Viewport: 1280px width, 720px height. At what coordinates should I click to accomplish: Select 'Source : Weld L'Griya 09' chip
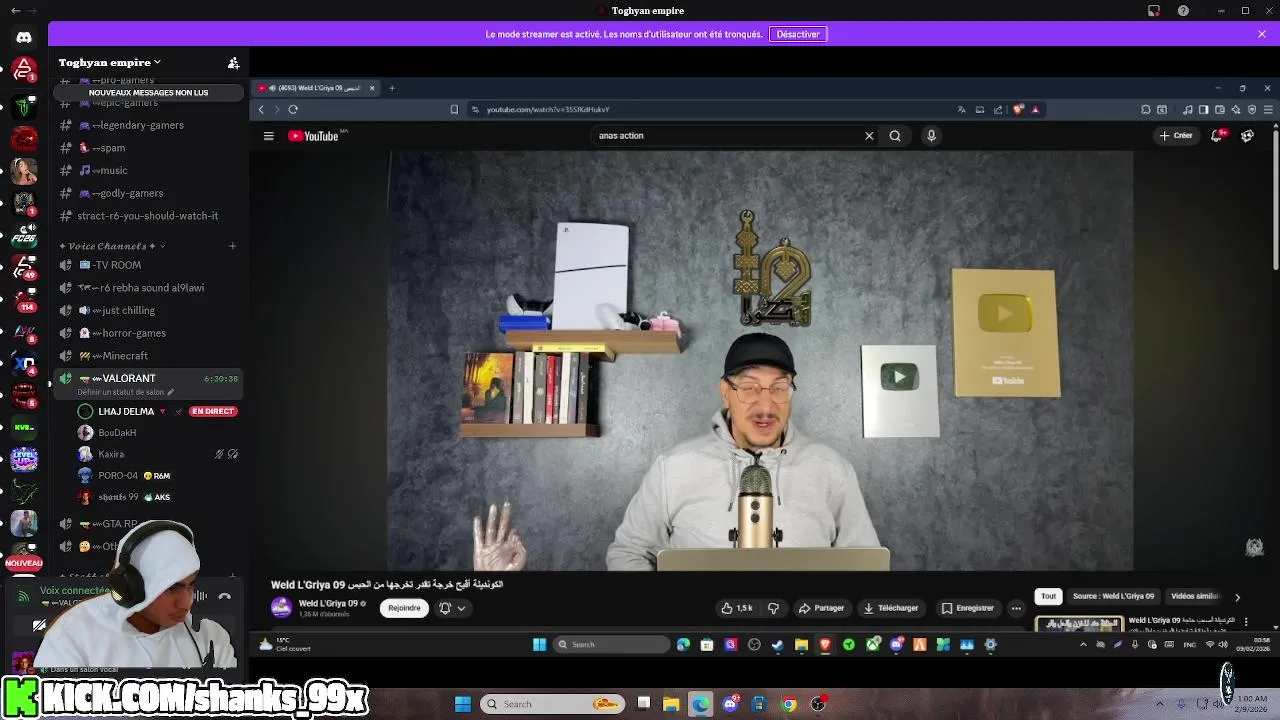[x=1113, y=596]
